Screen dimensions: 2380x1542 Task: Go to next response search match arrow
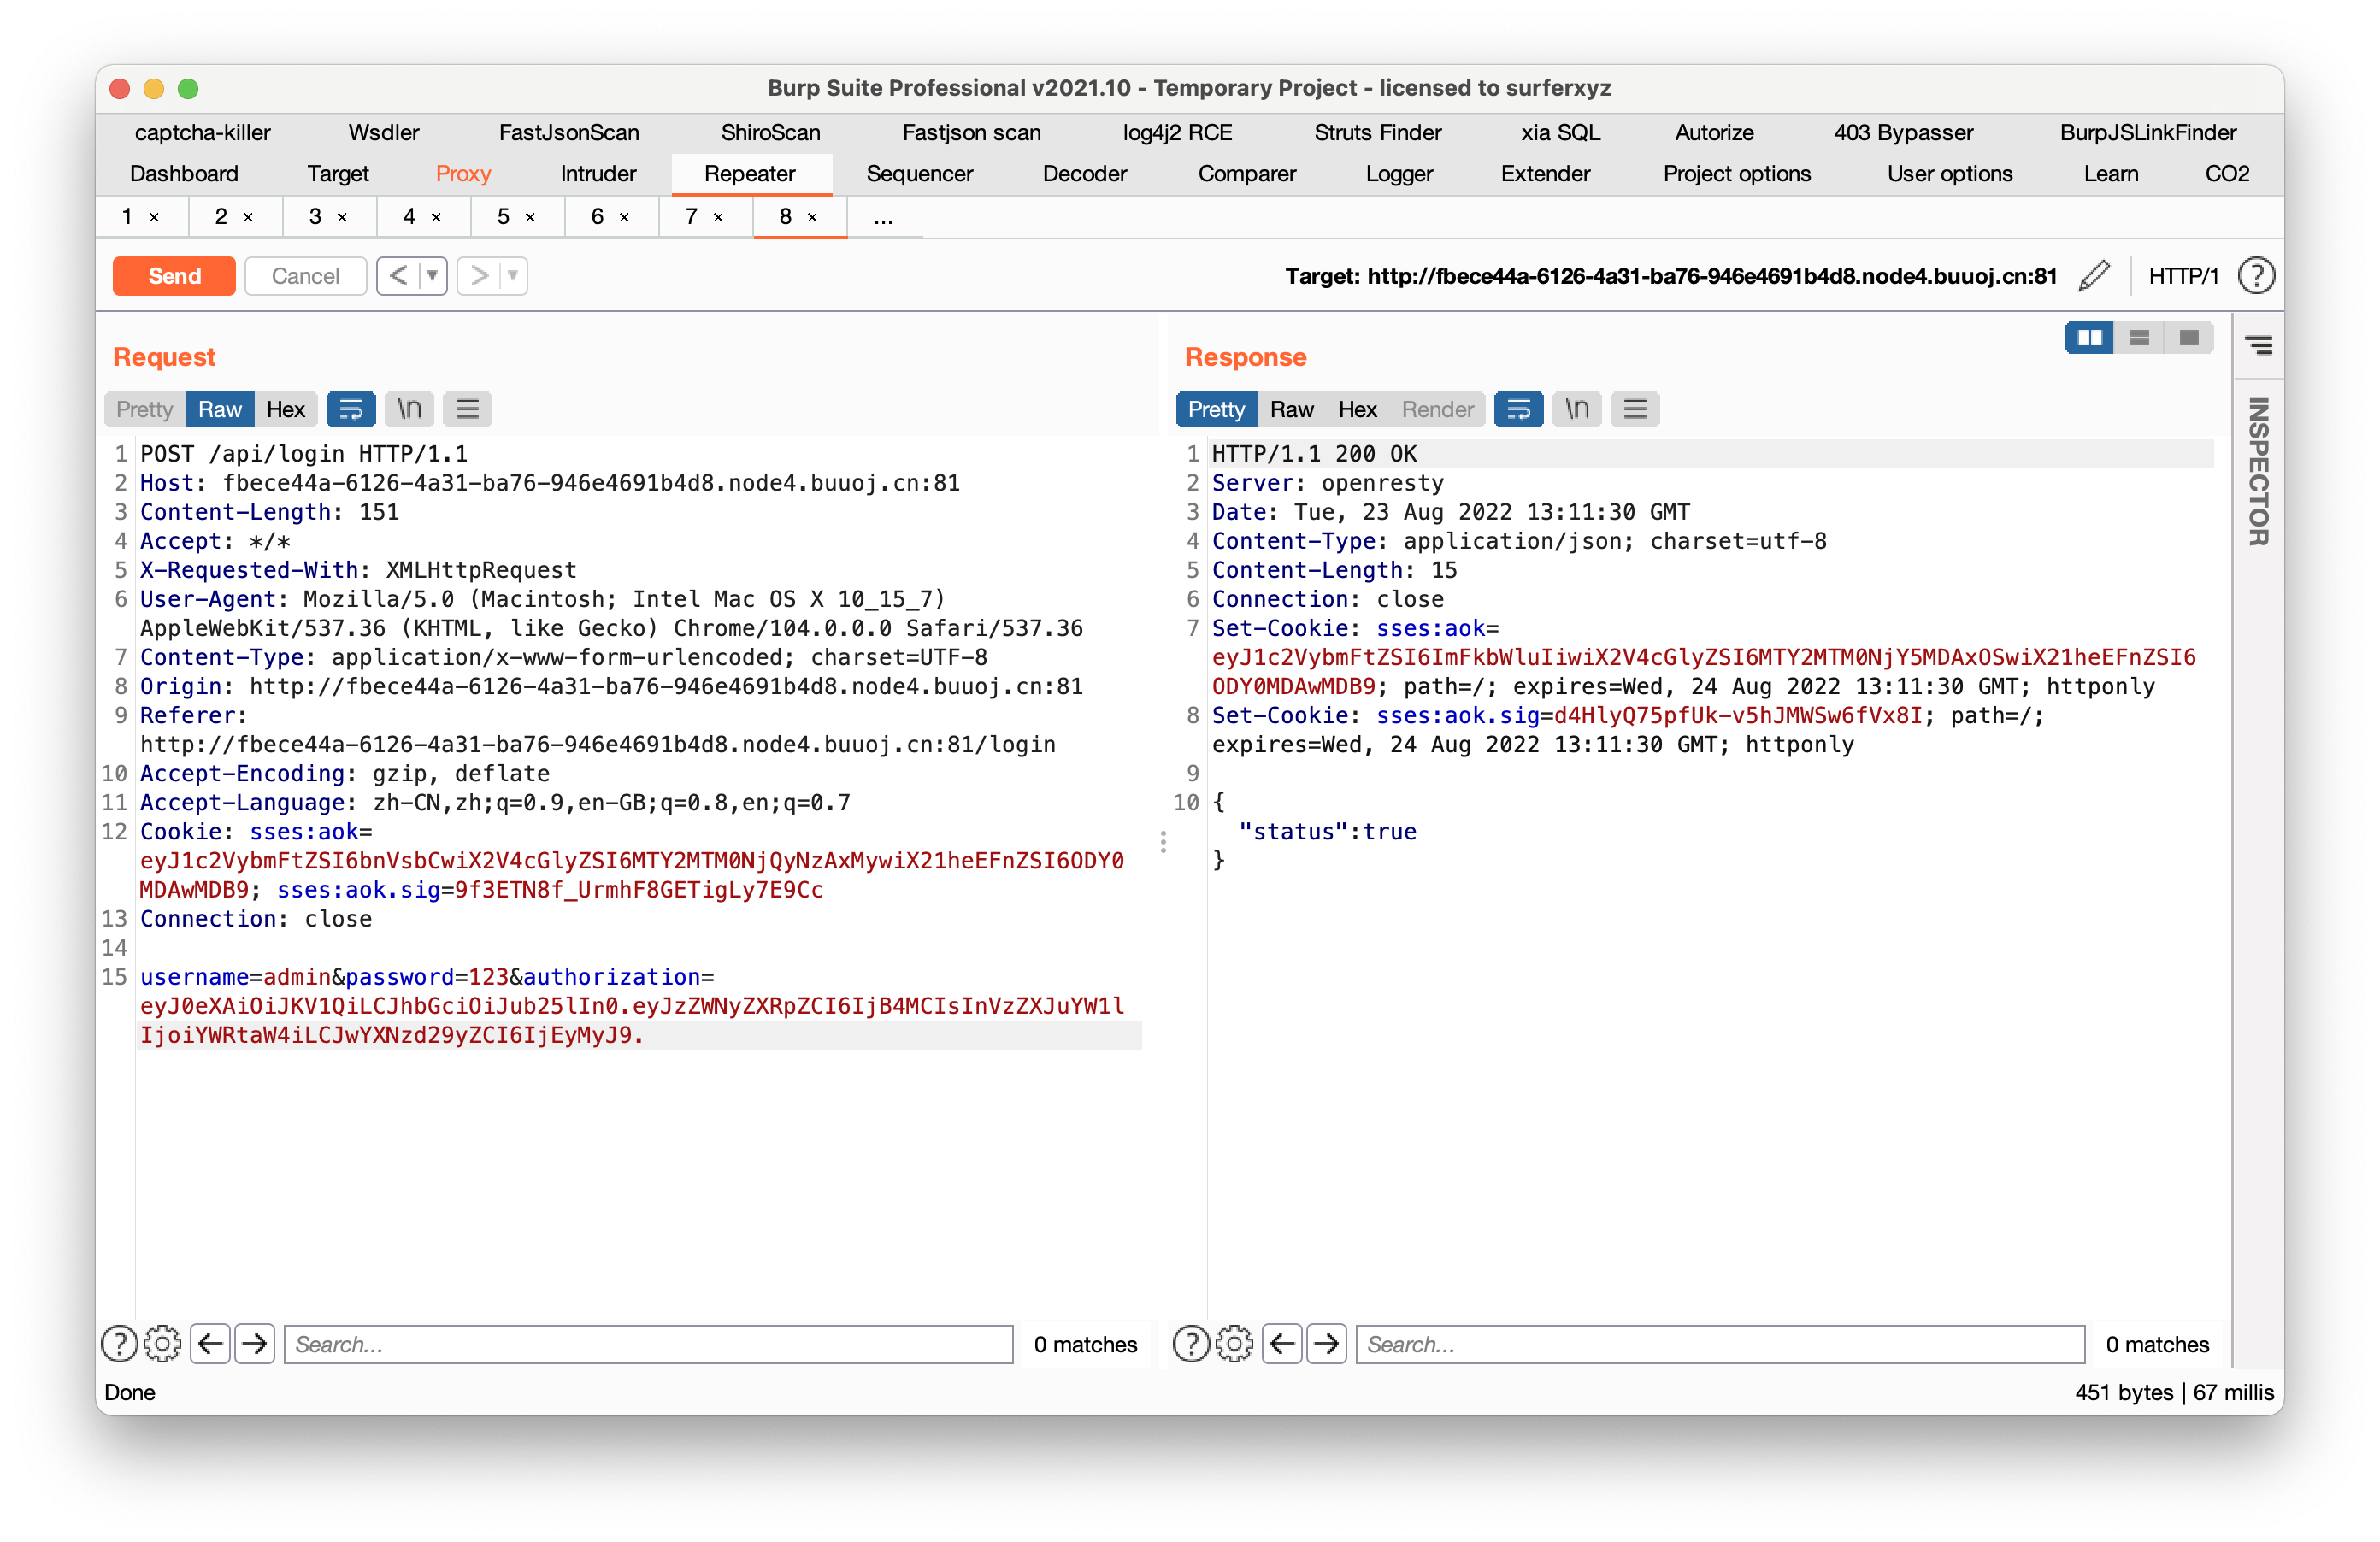tap(1326, 1344)
